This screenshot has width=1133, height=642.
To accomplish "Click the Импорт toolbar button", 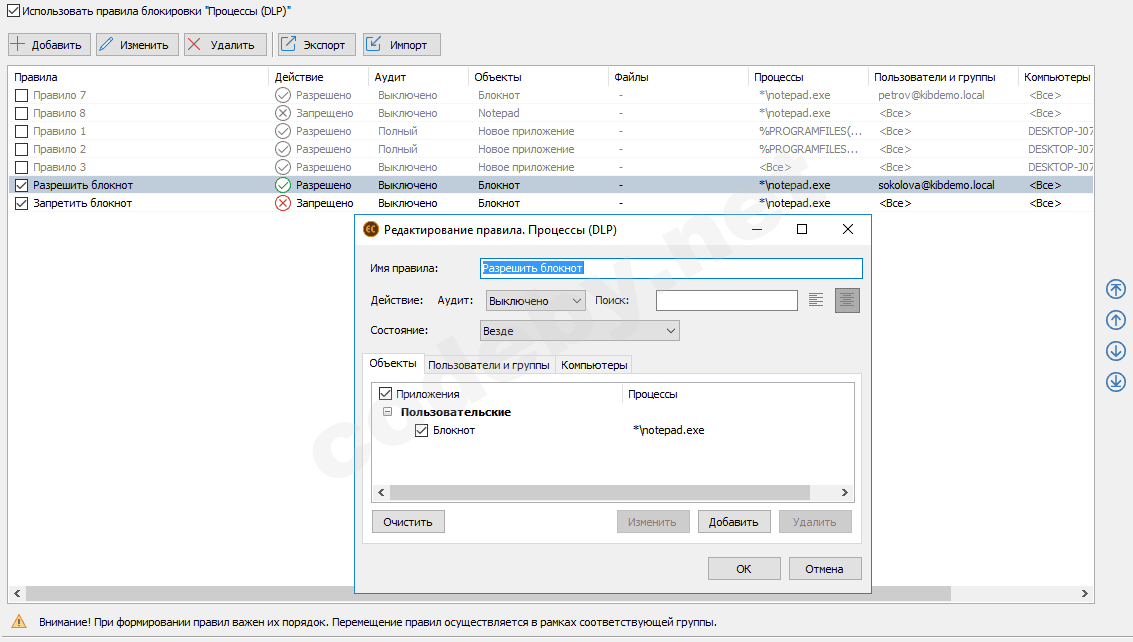I will pyautogui.click(x=400, y=45).
